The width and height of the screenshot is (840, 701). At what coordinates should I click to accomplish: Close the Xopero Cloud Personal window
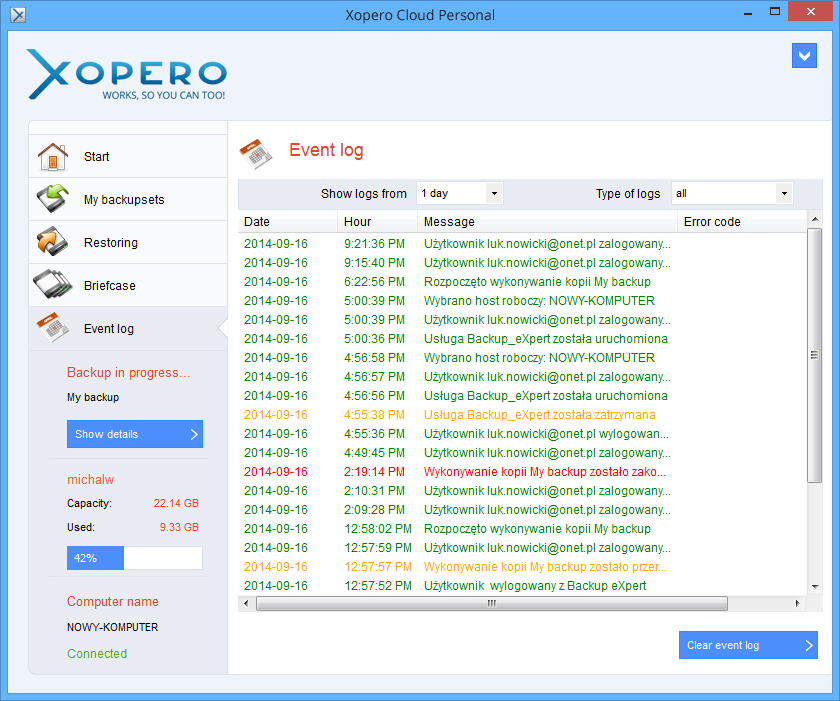pyautogui.click(x=811, y=11)
